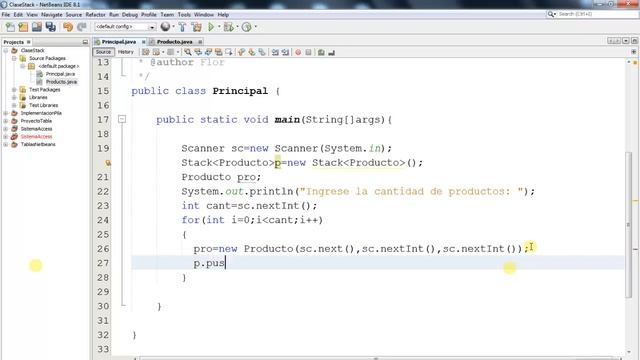Screen dimensions: 640x360
Task: Click the Comment code icon
Action: (321, 52)
